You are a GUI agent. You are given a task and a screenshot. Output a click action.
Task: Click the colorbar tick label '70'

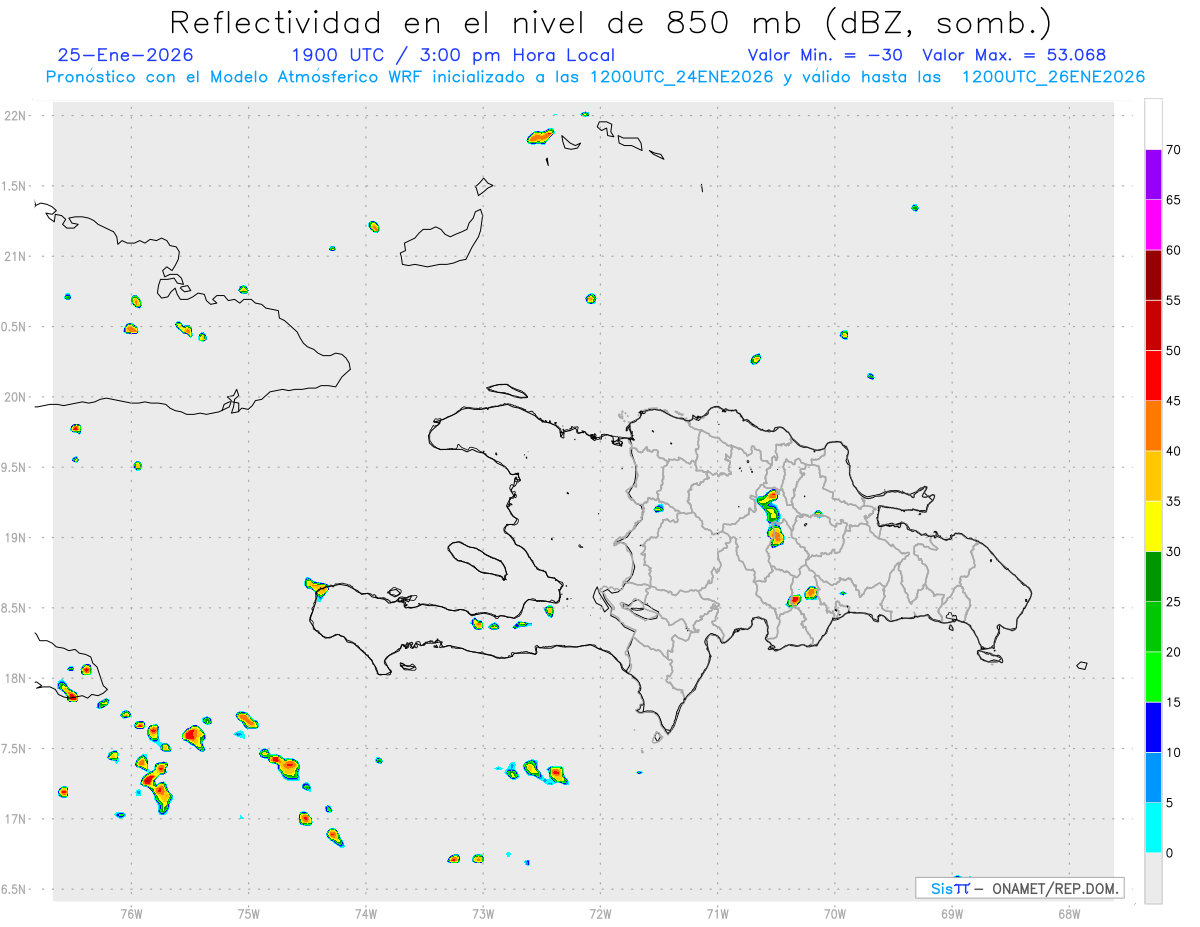click(1173, 150)
